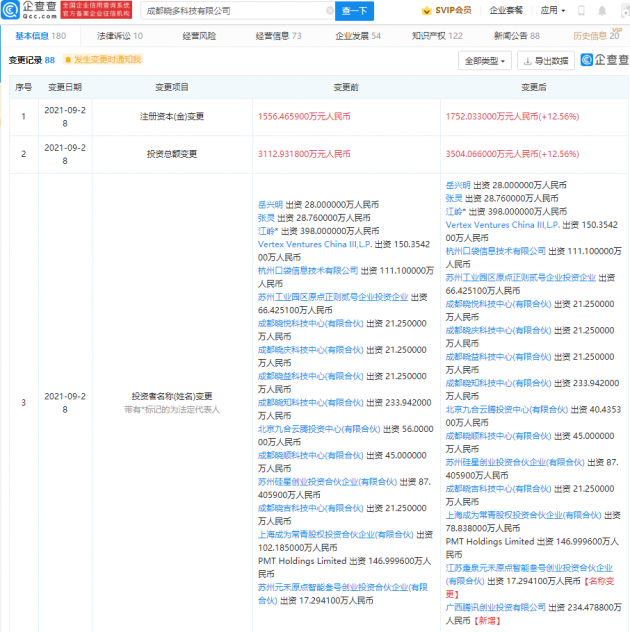Select the 注册资本(金)变更 row item
Viewport: 630px width, 632px height.
click(x=172, y=116)
